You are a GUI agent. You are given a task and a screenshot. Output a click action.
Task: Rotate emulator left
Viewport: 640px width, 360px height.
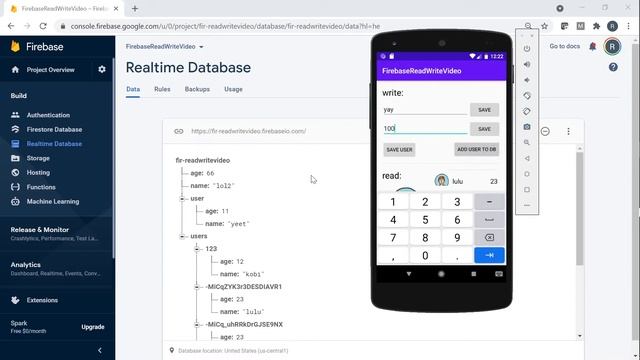527,96
